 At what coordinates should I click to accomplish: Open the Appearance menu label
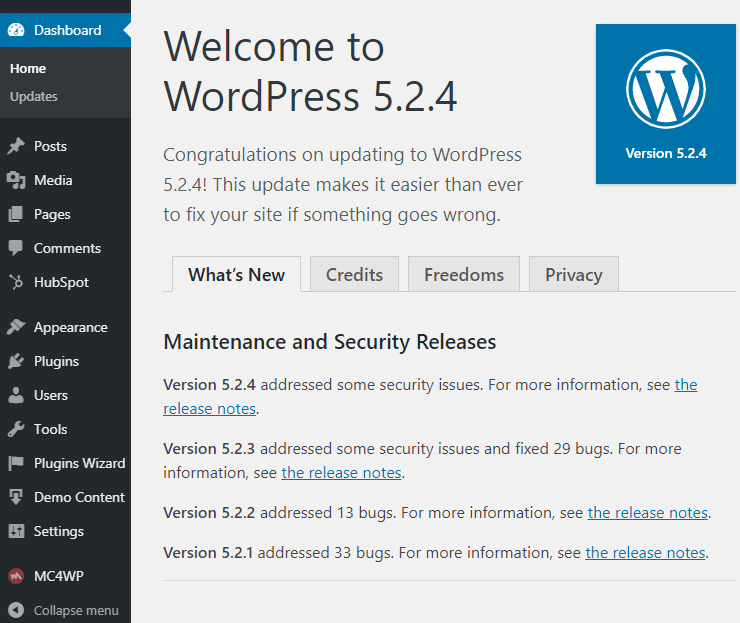tap(71, 327)
